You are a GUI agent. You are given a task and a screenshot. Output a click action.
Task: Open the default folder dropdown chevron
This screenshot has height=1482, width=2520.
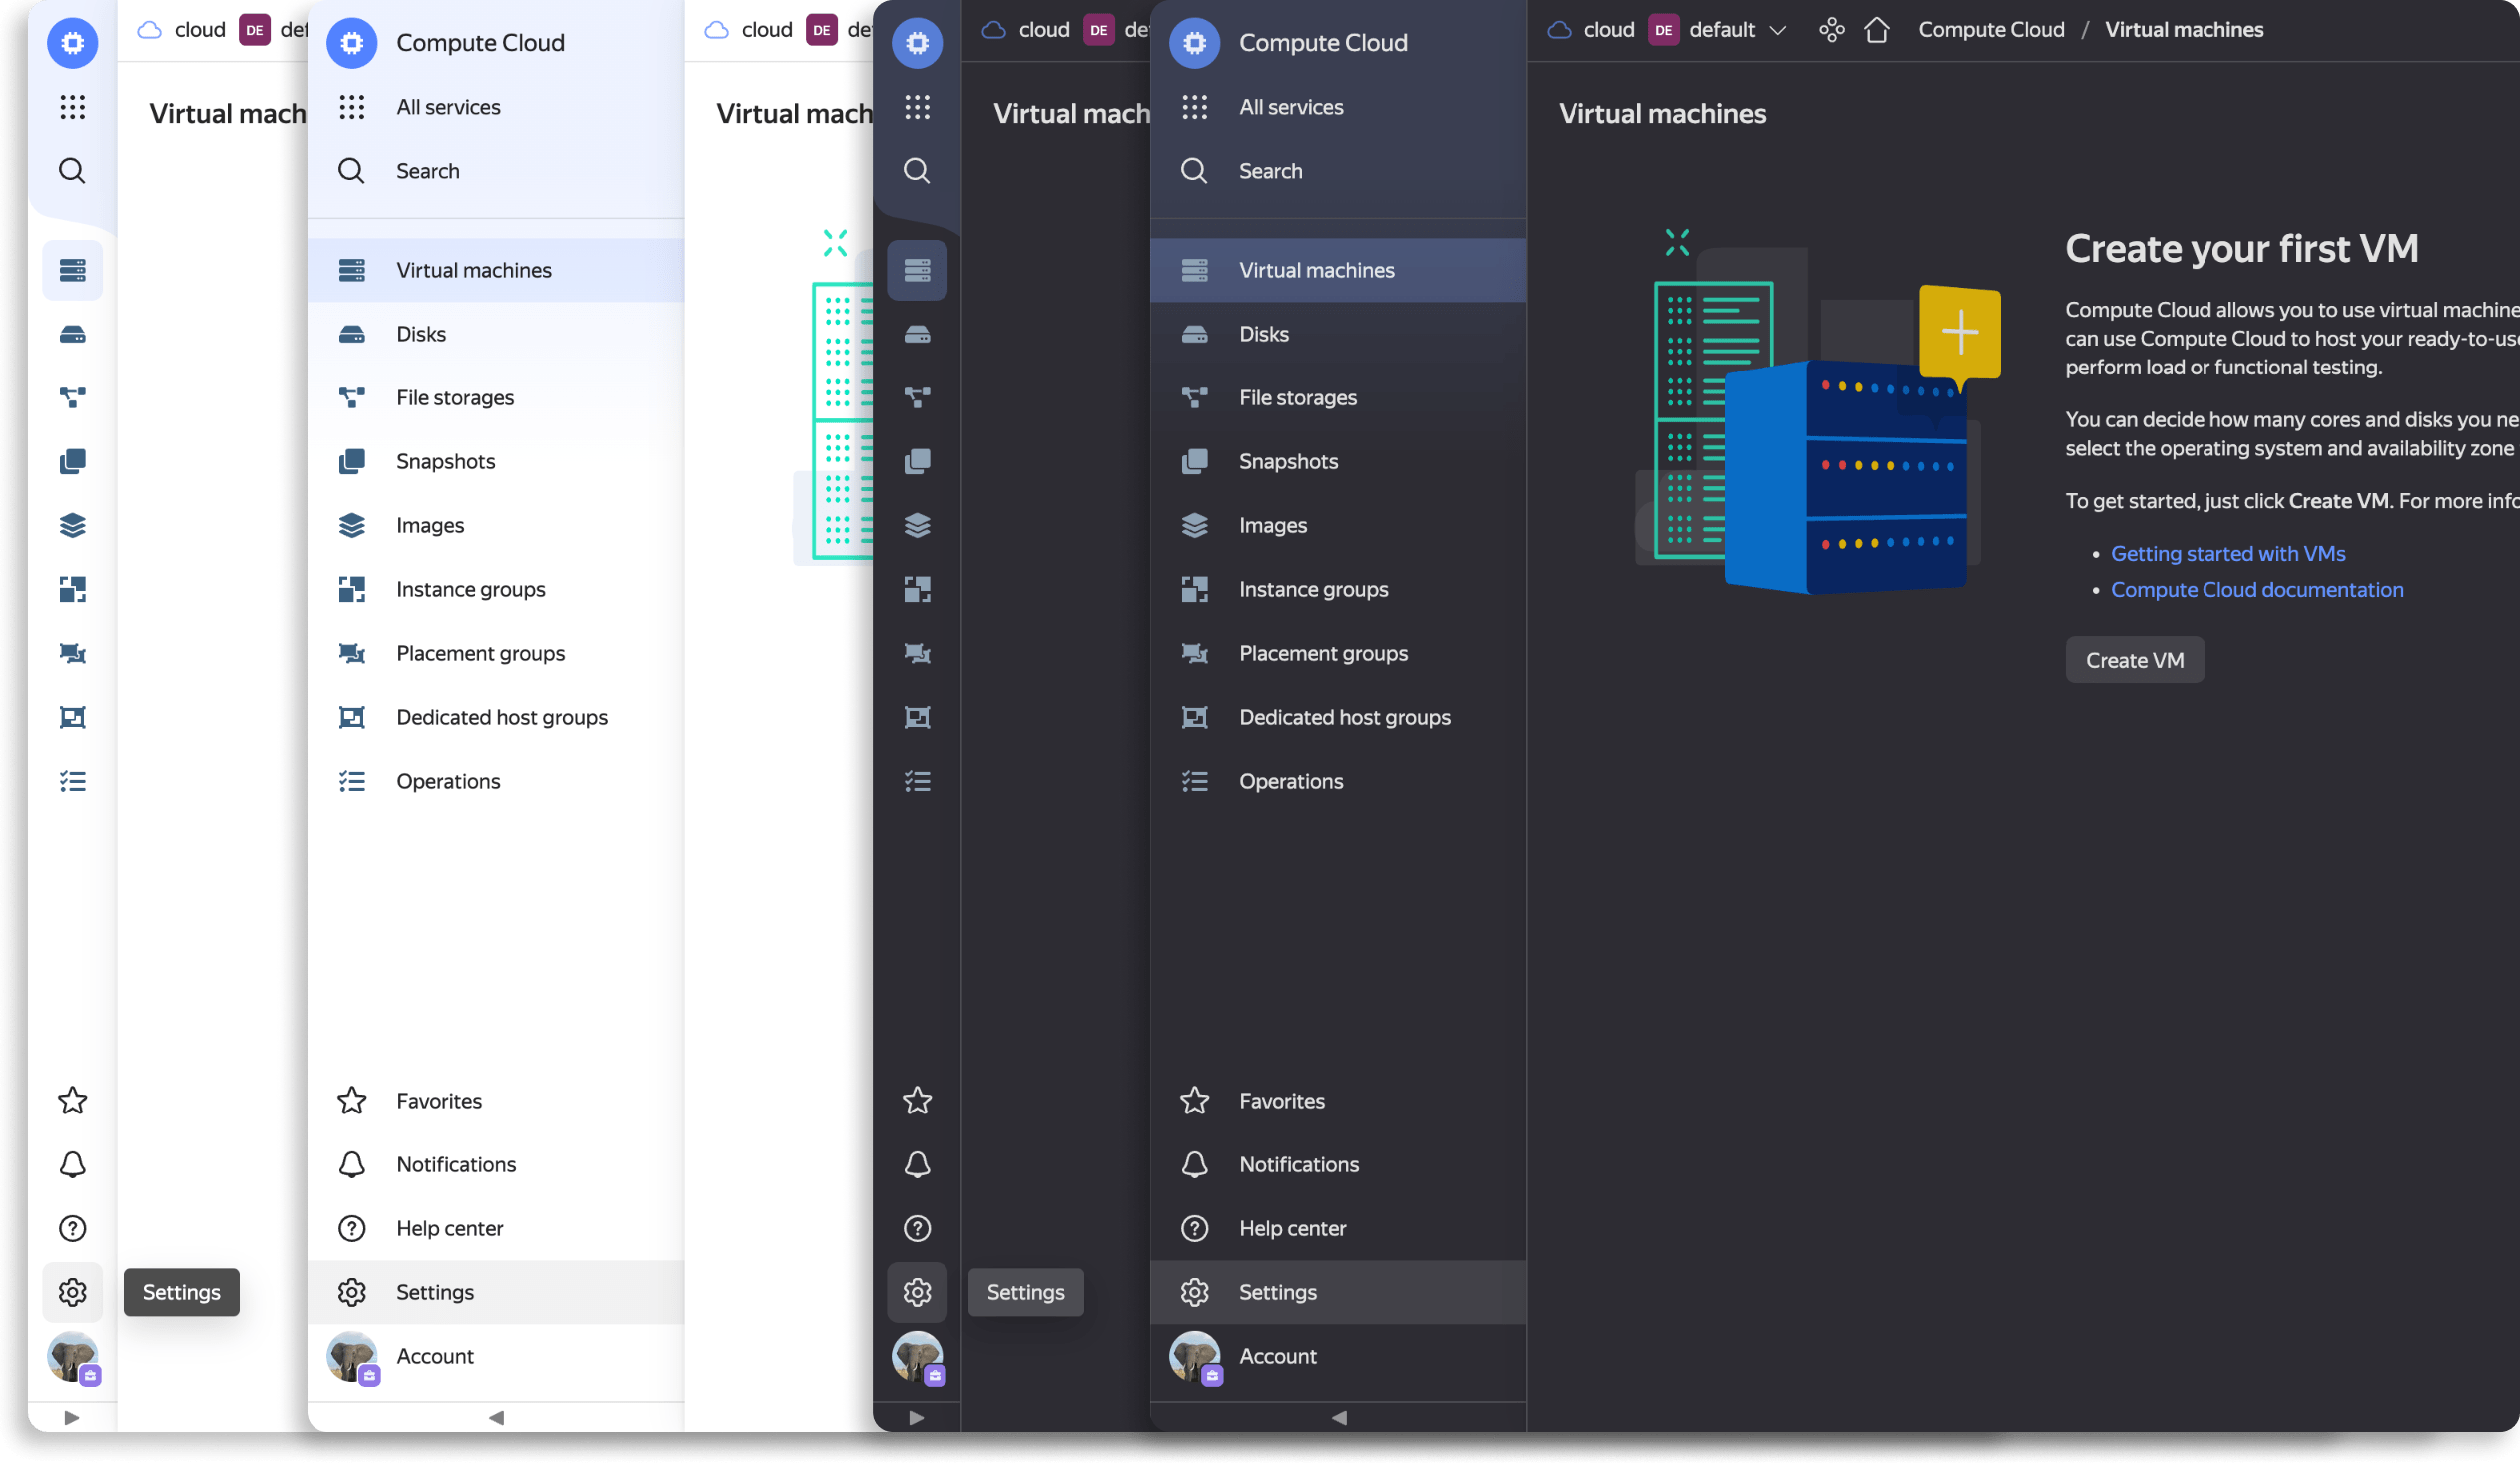pyautogui.click(x=1777, y=30)
